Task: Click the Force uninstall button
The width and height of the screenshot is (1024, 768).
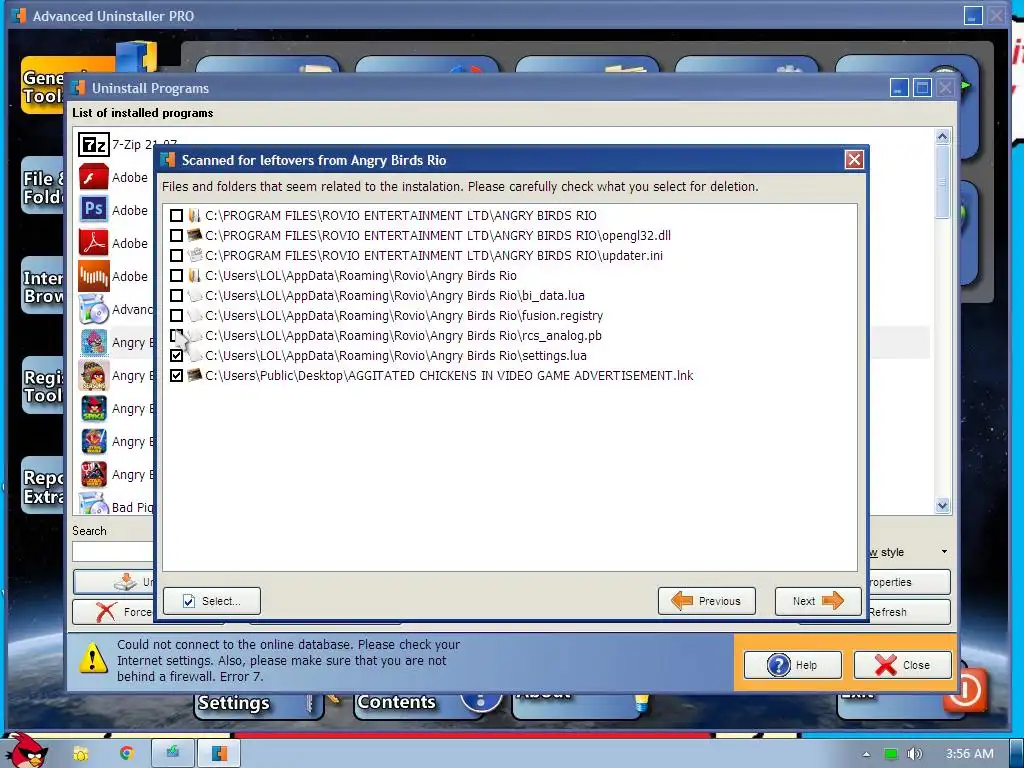Action: coord(114,612)
